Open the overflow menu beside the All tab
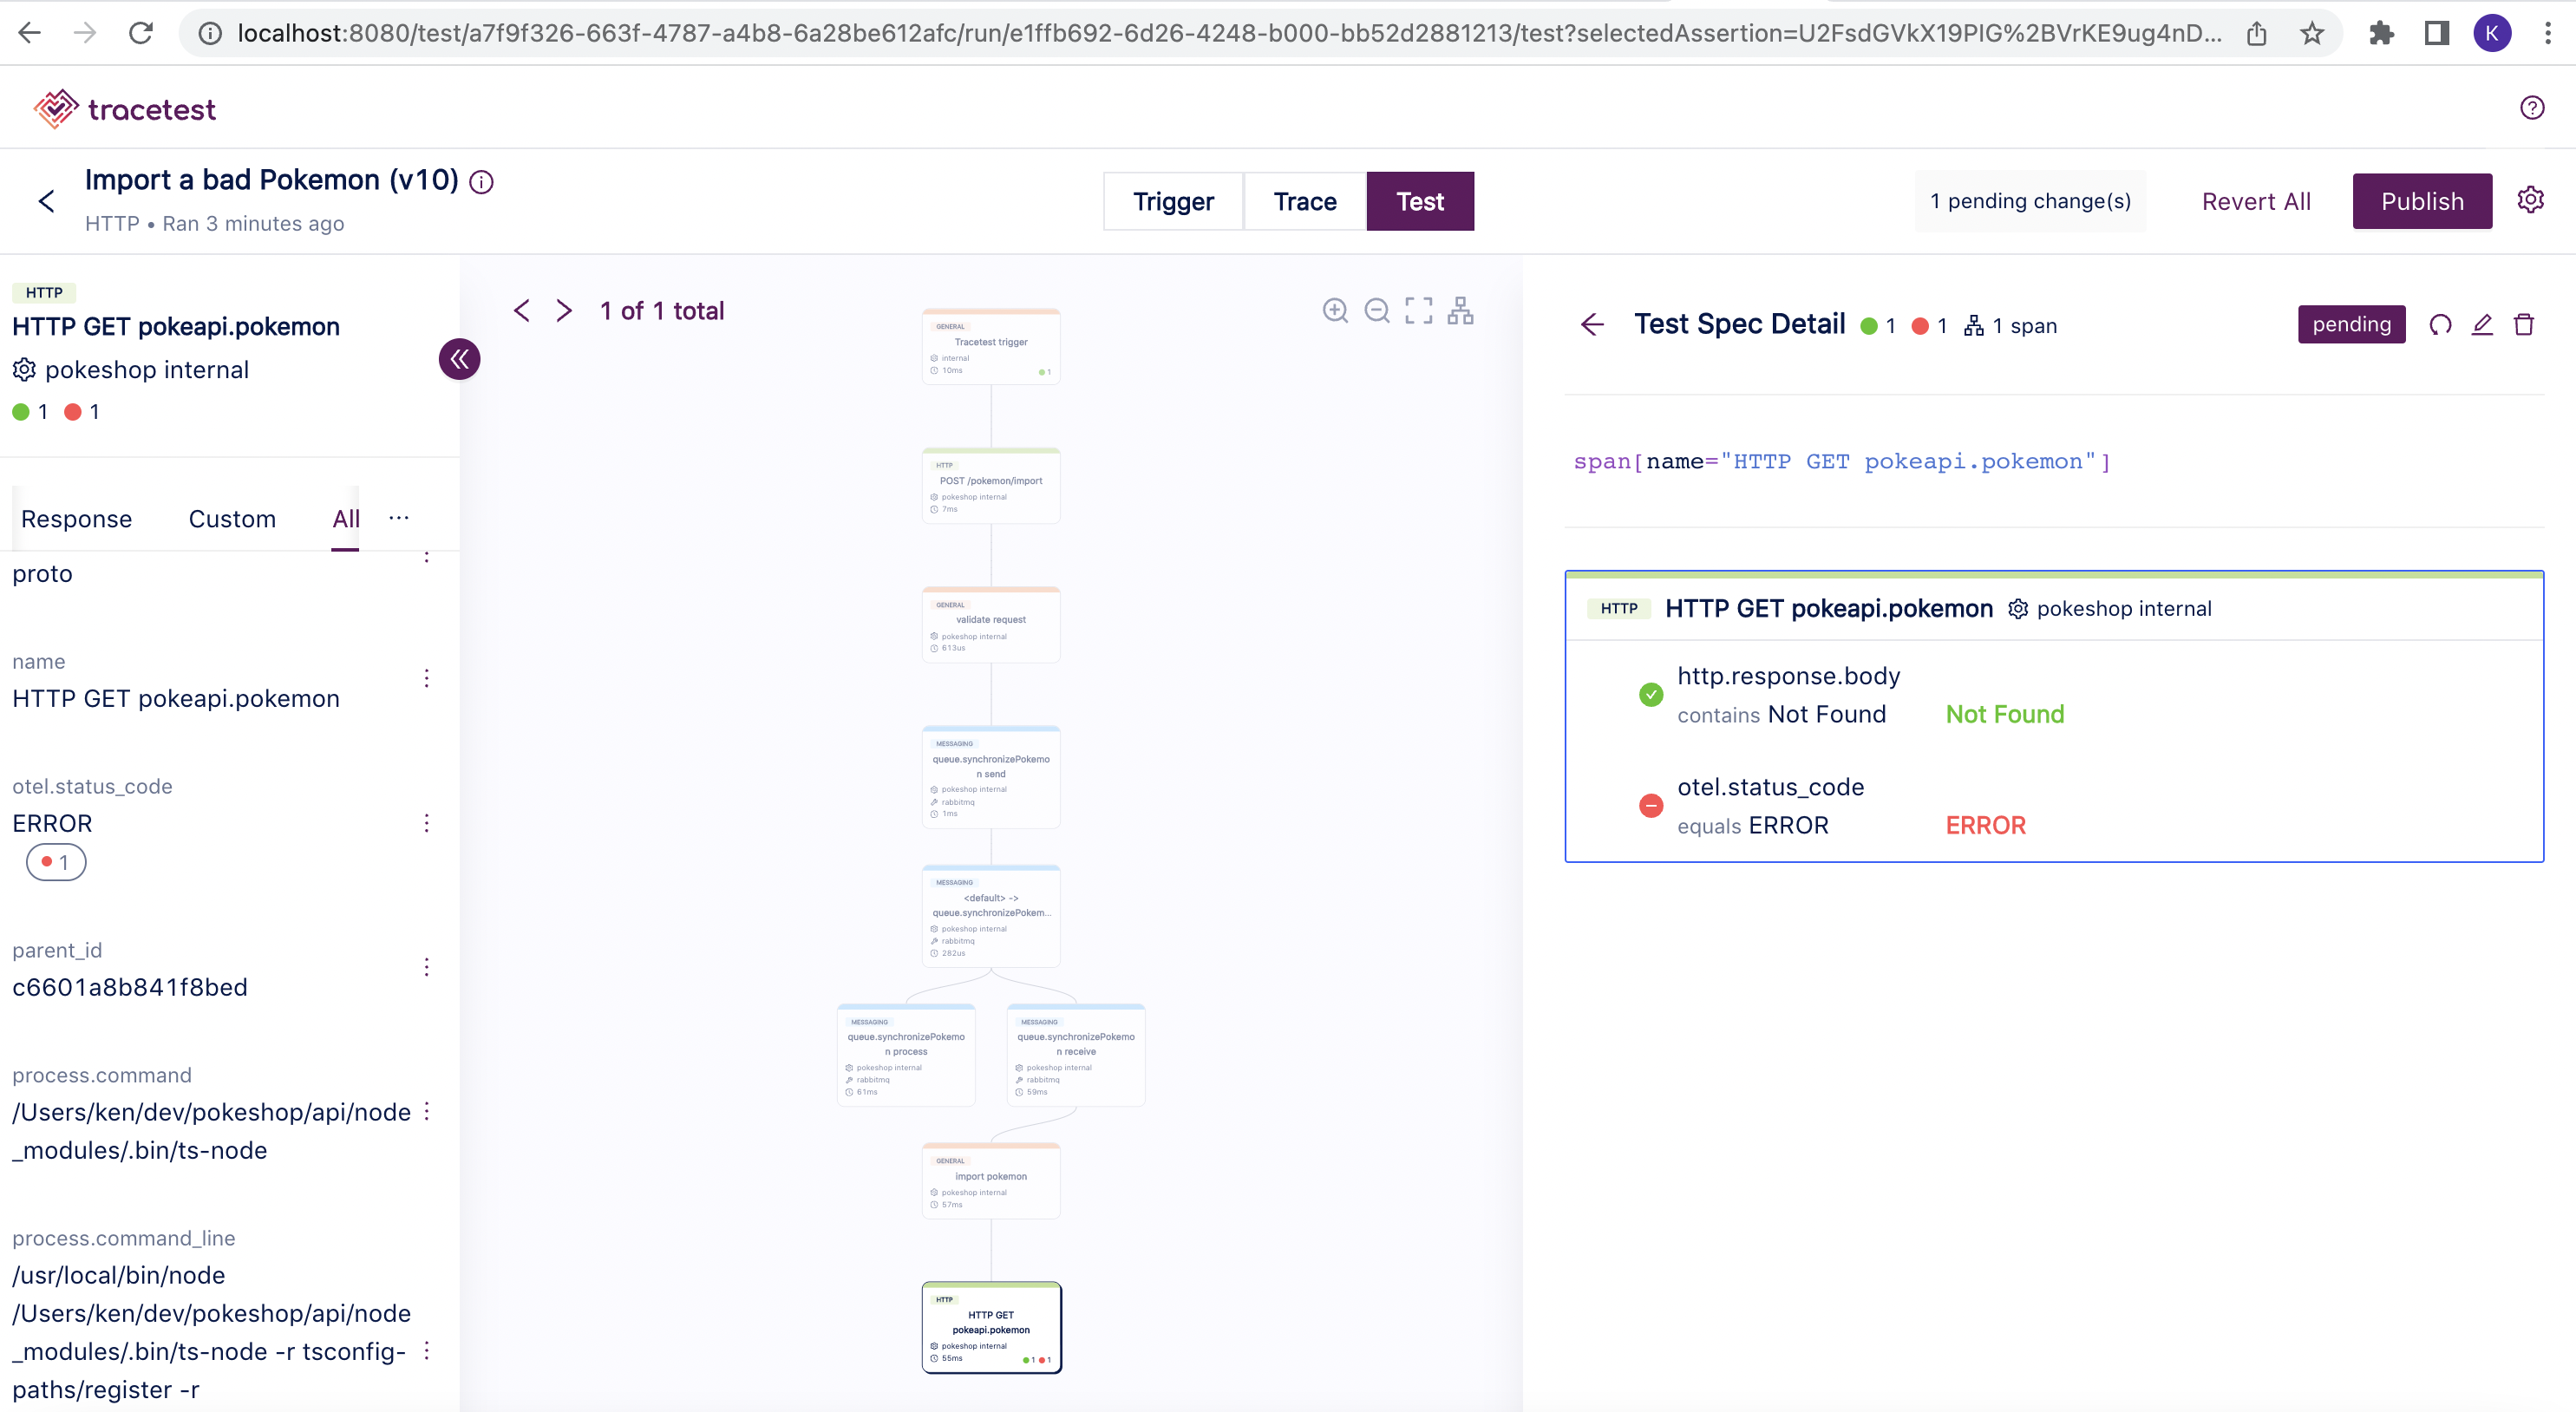The width and height of the screenshot is (2576, 1412). coord(398,518)
